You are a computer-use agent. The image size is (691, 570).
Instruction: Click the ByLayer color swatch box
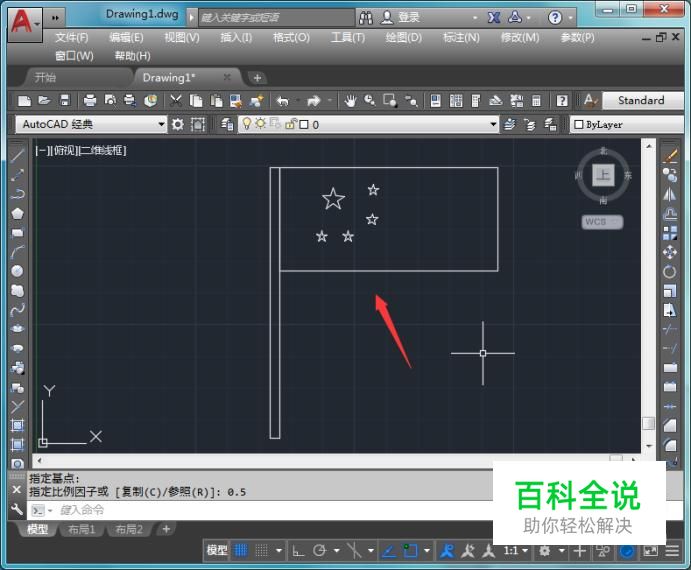579,125
